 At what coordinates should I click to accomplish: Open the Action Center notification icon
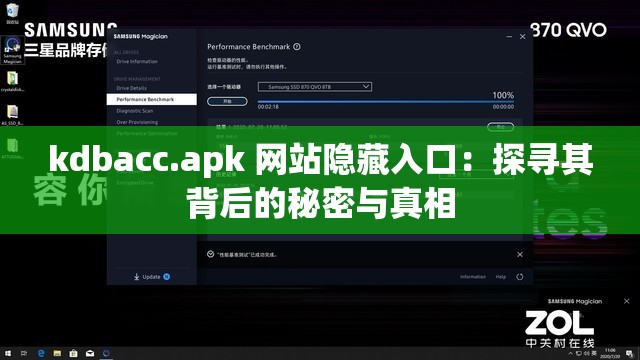[x=629, y=353]
